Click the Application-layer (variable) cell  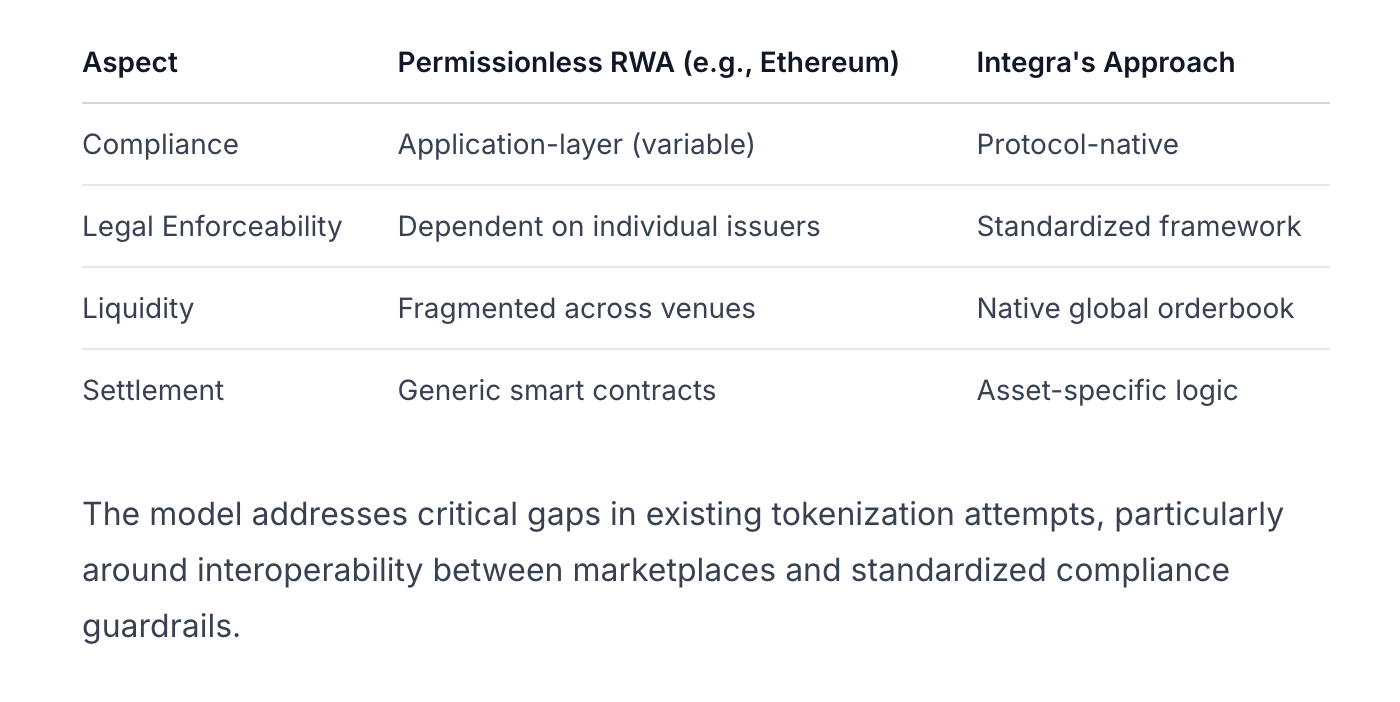pos(576,144)
